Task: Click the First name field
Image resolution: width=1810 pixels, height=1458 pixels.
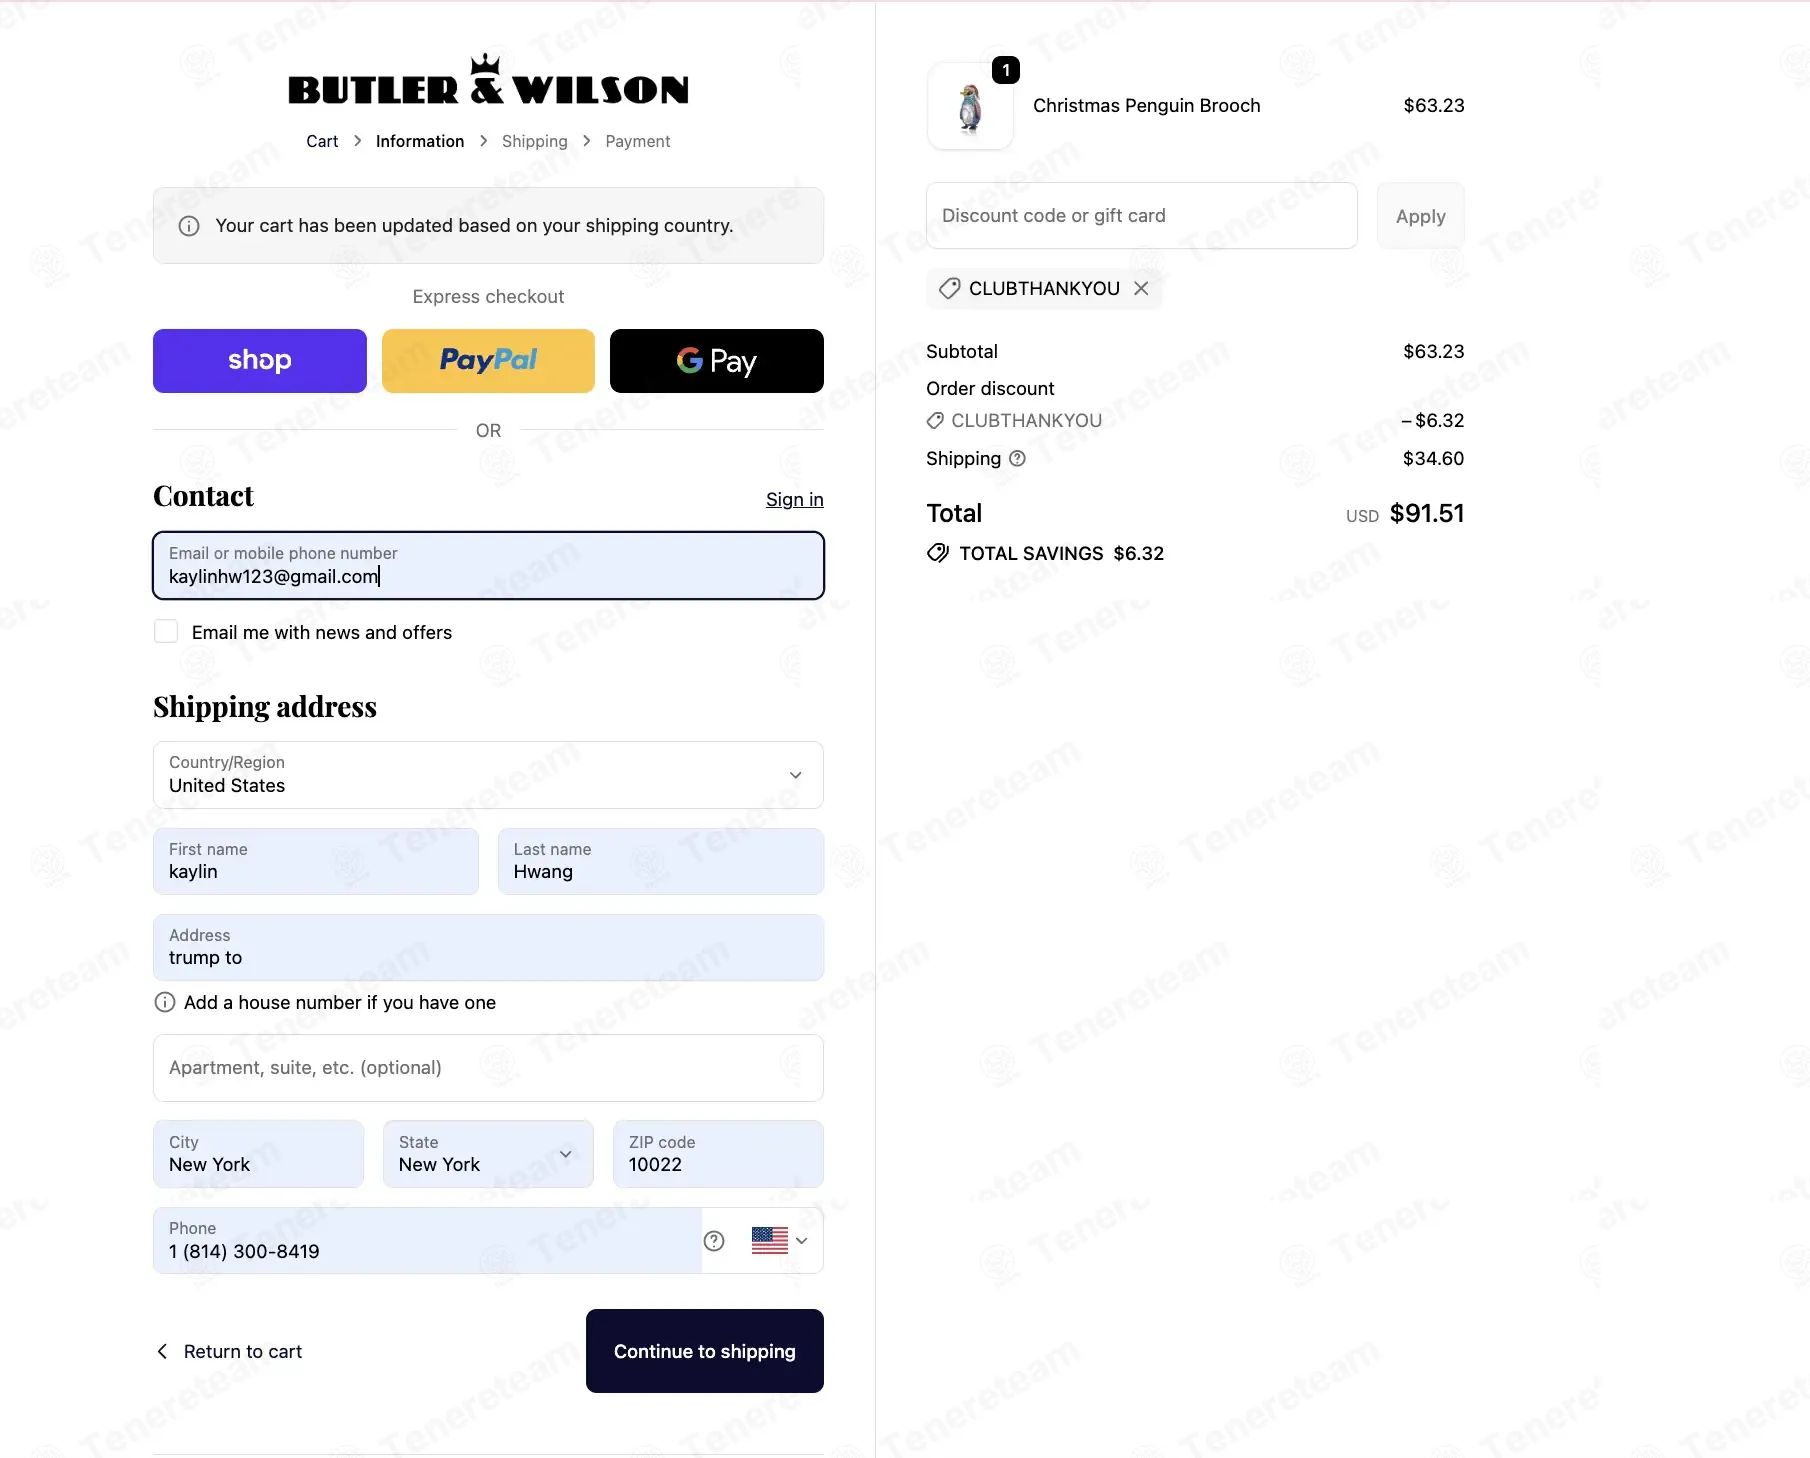Action: 316,861
